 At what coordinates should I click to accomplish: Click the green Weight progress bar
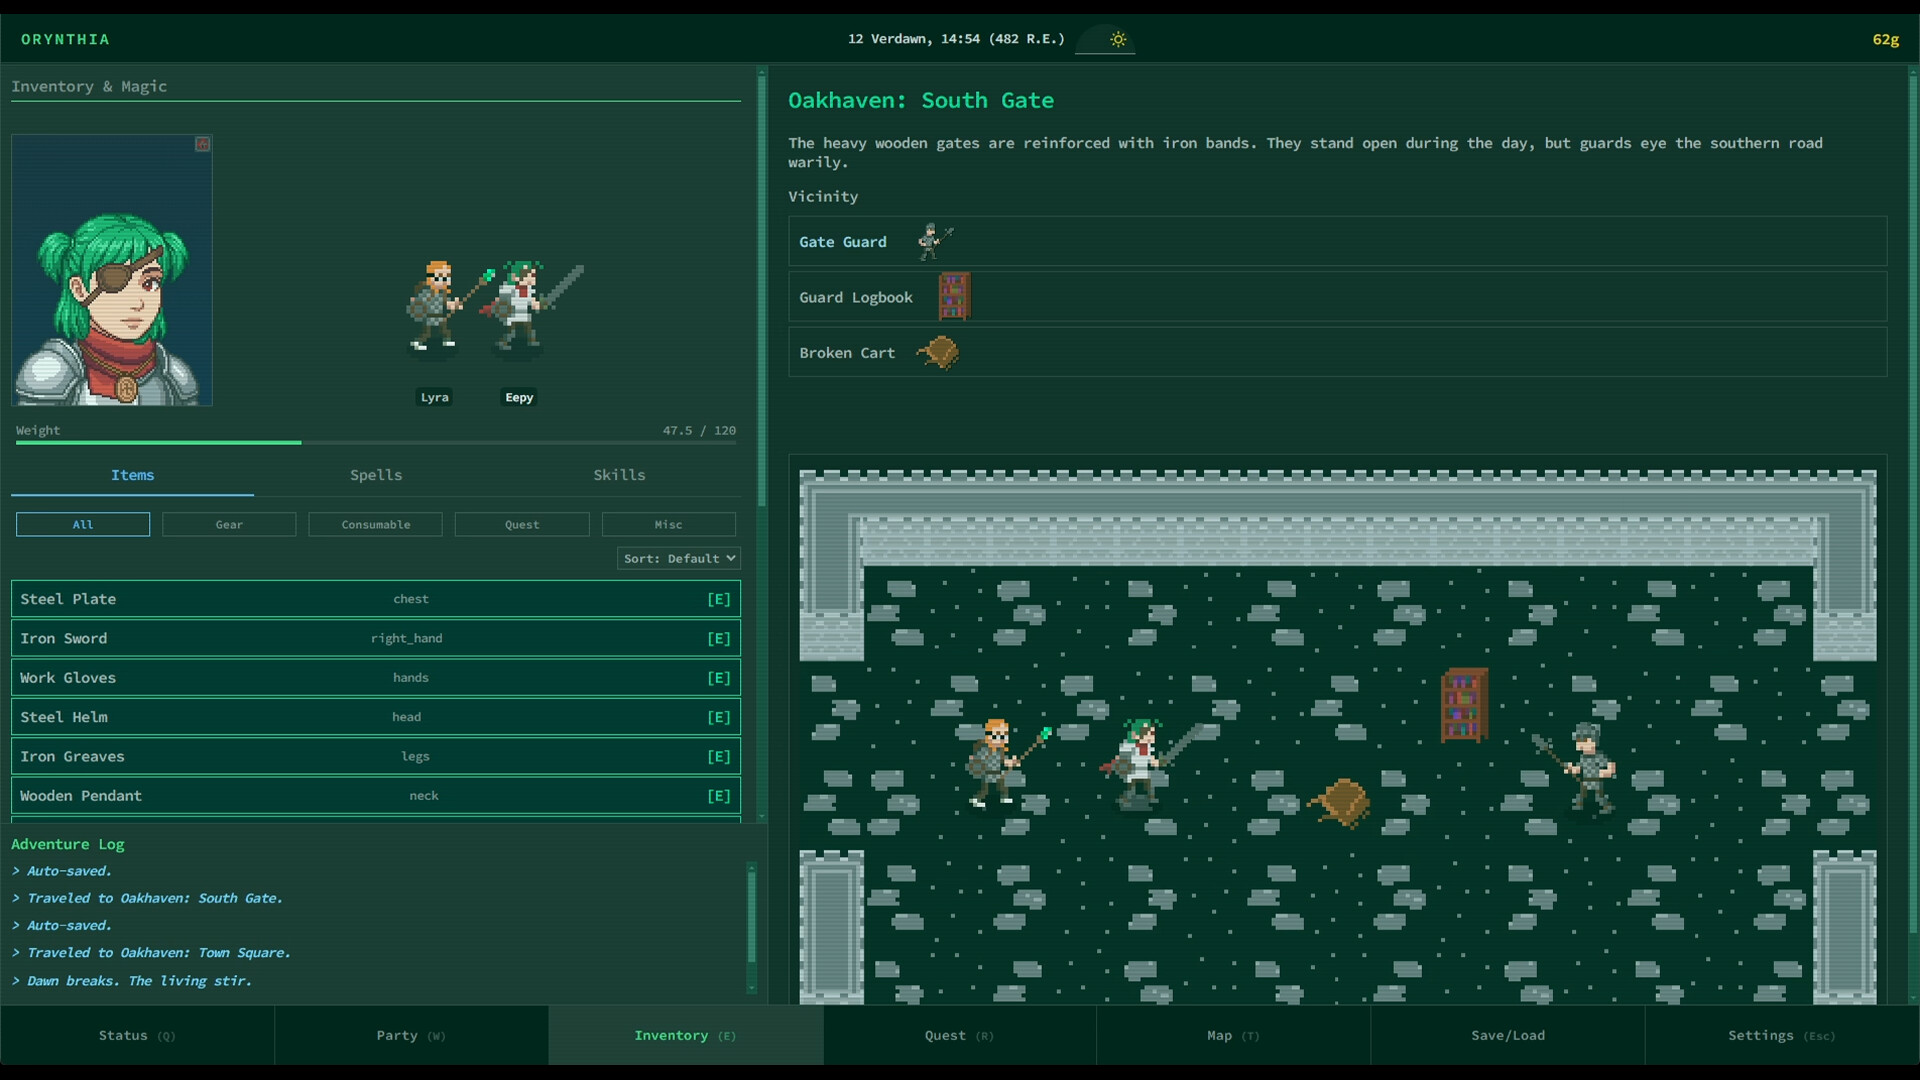(x=157, y=442)
